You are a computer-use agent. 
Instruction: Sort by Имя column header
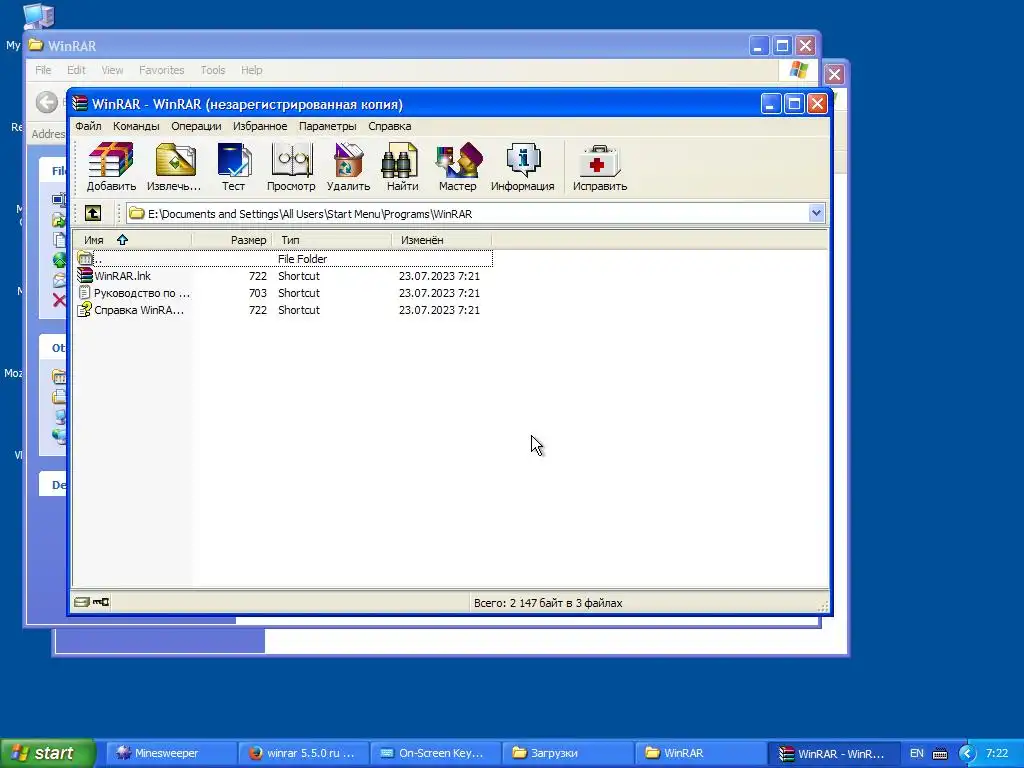(x=133, y=240)
